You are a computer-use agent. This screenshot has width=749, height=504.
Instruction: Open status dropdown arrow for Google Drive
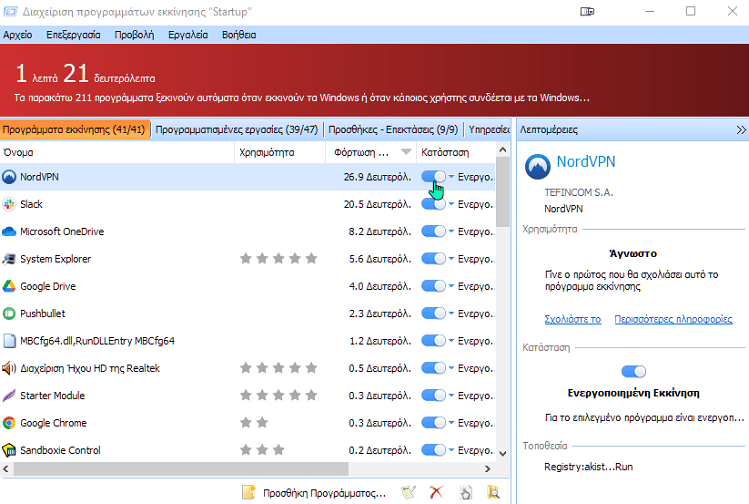coord(451,286)
